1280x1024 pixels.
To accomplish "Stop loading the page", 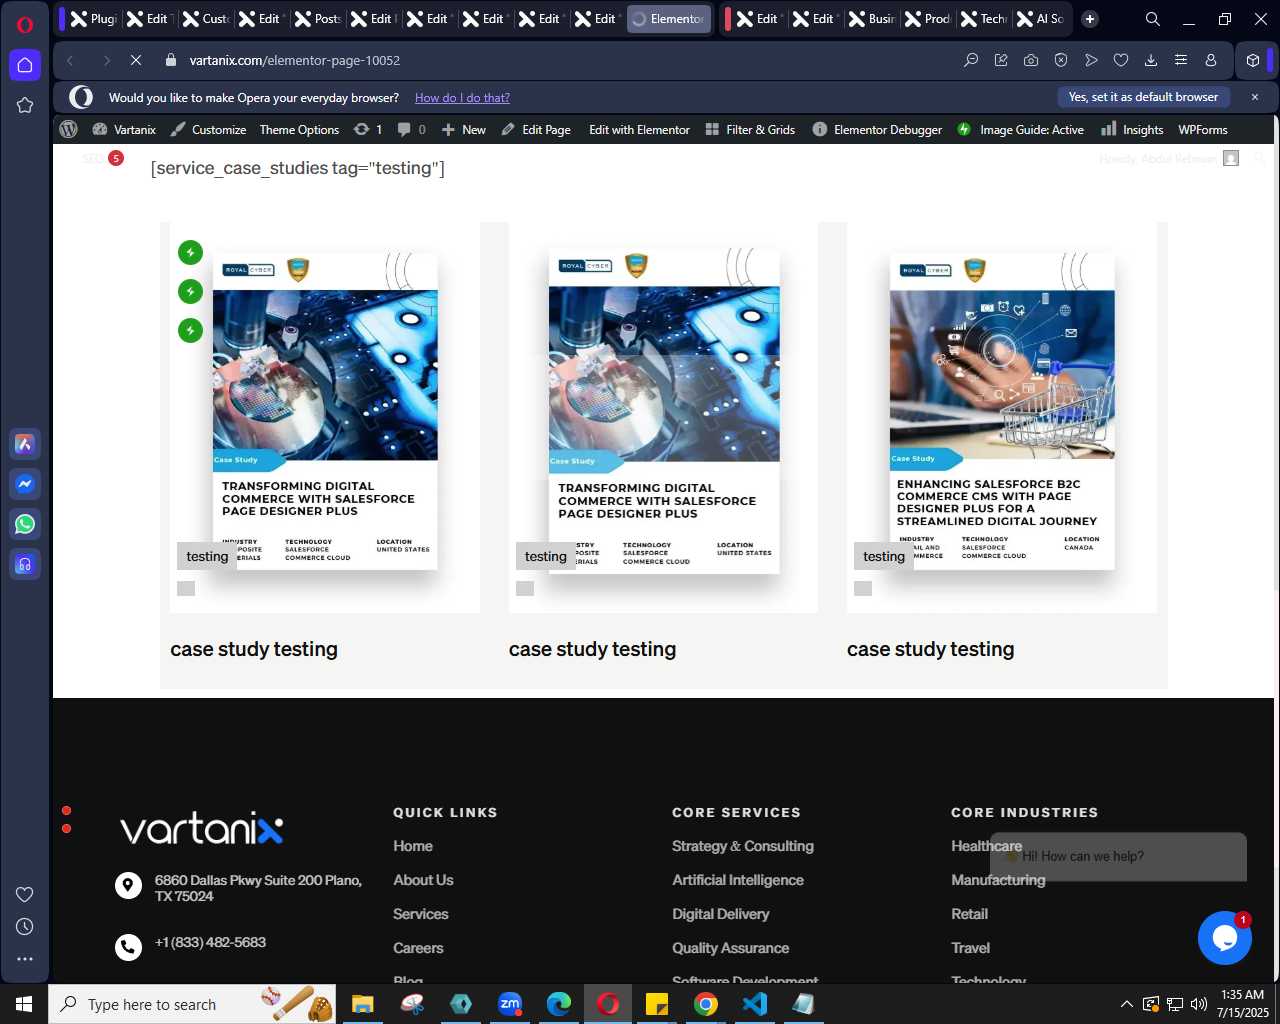I will click(x=136, y=60).
